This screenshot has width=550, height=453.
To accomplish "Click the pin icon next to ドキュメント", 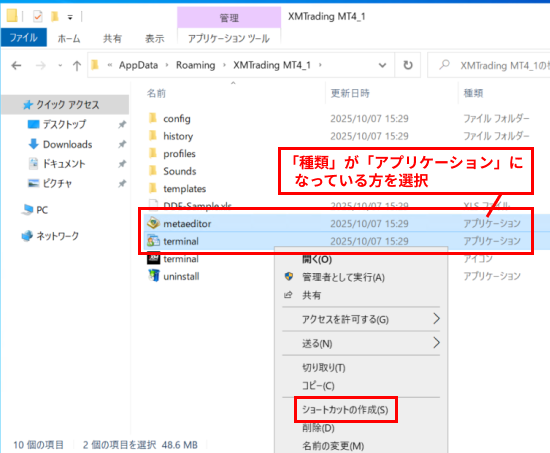I will (122, 164).
